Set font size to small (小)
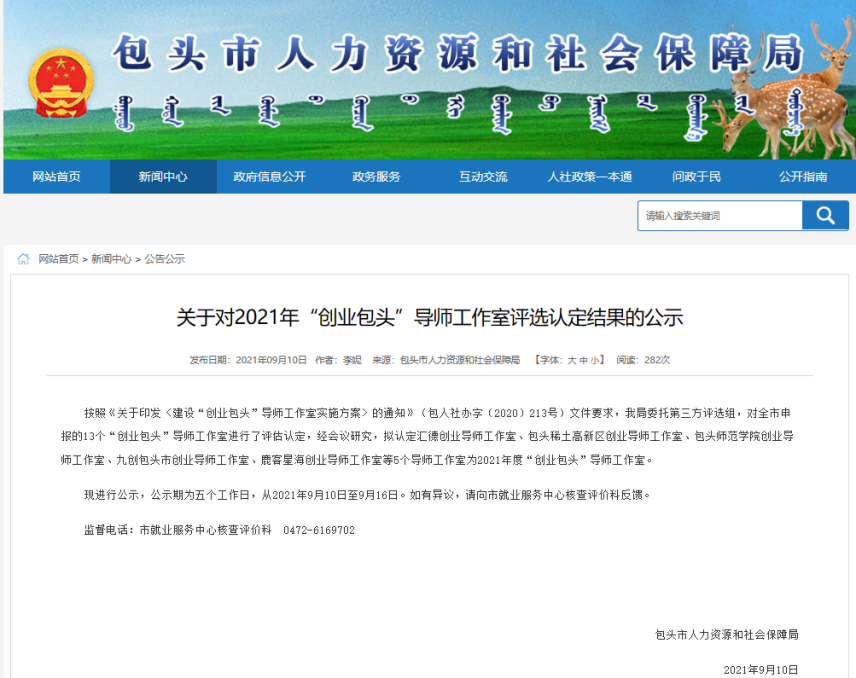The image size is (856, 678). [595, 360]
